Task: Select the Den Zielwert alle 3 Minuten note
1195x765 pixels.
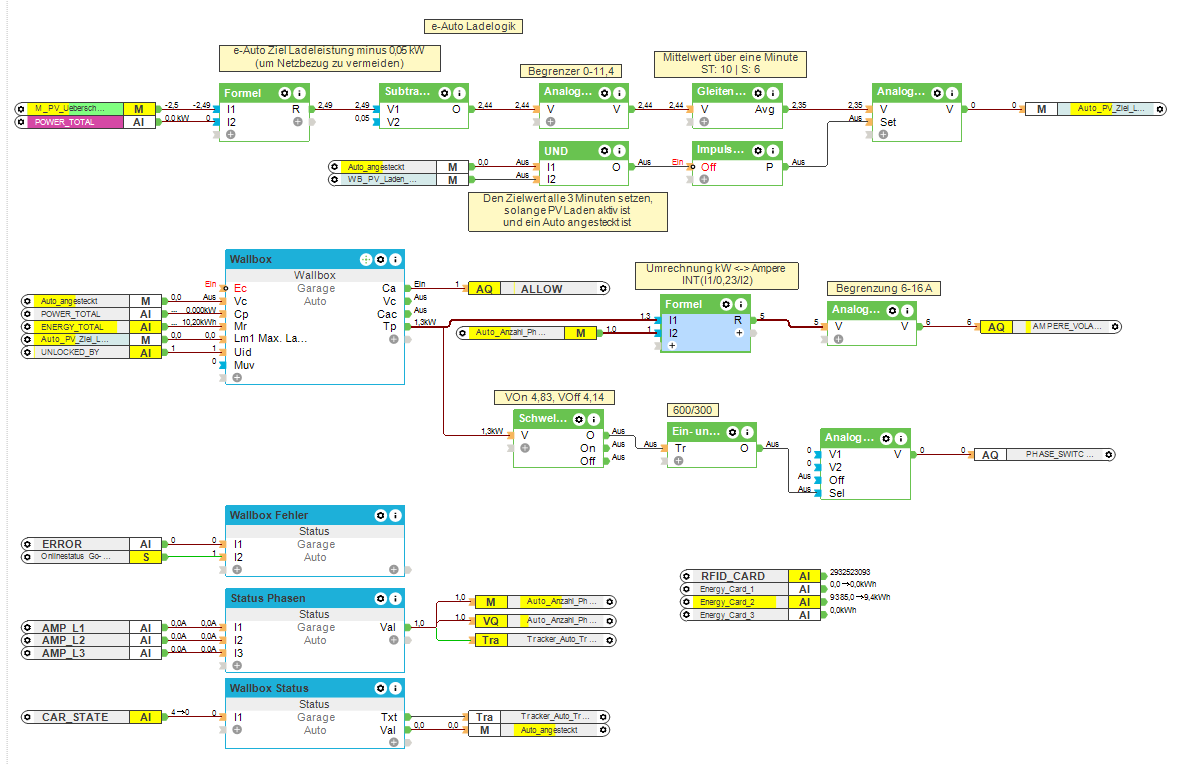Action: (x=568, y=211)
